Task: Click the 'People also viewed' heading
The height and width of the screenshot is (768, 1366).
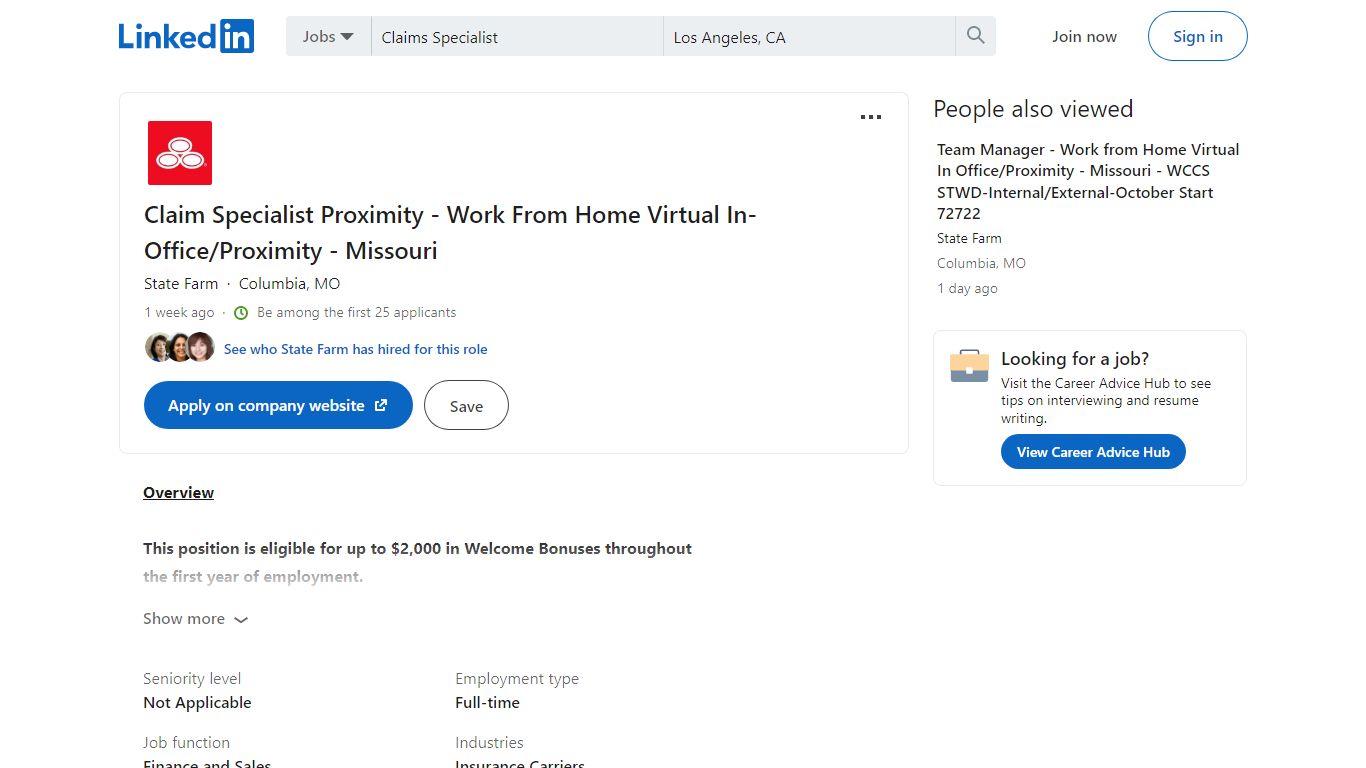Action: click(1033, 109)
